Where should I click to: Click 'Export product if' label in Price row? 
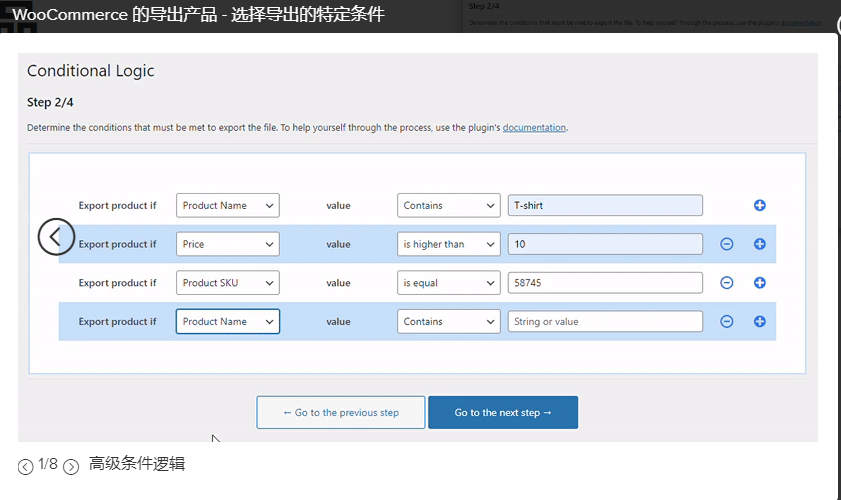point(117,244)
